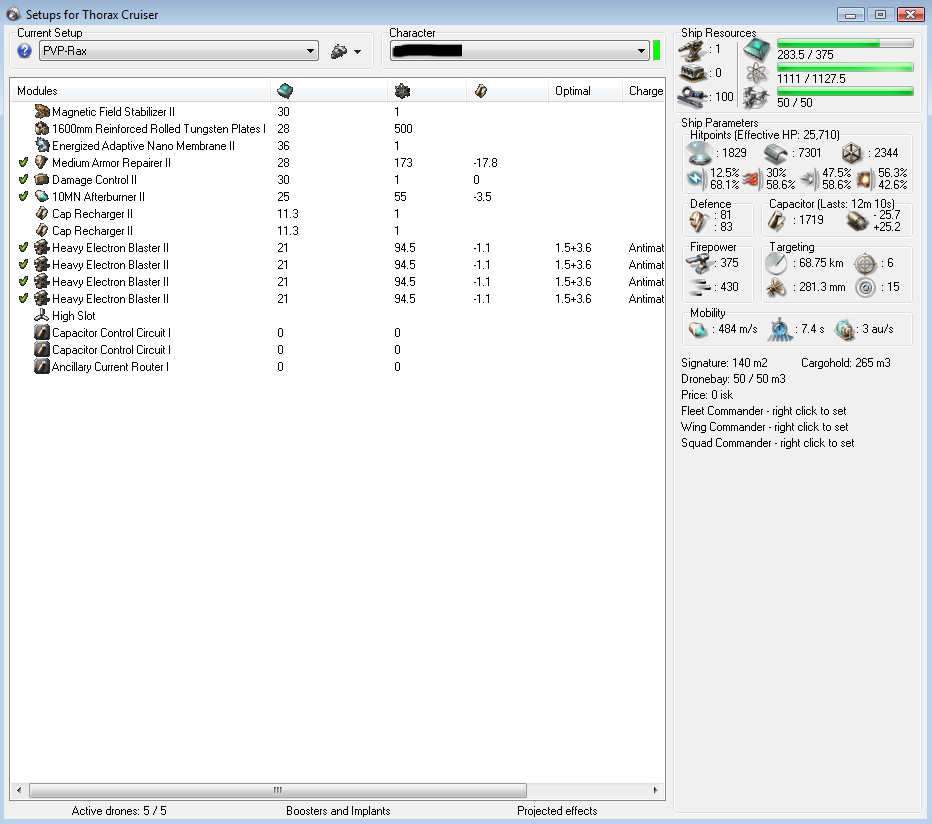Screen dimensions: 932x824
Task: Open the ship fitting tools icon menu
Action: click(339, 51)
